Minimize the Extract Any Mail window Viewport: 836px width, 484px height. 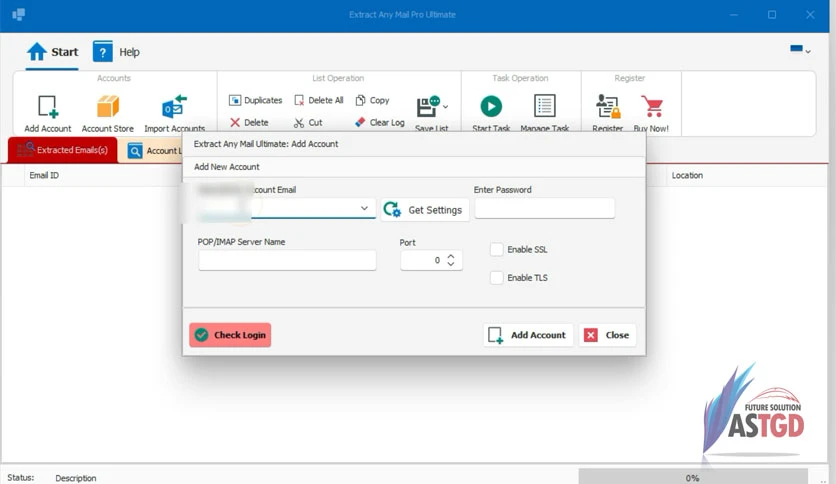click(734, 15)
